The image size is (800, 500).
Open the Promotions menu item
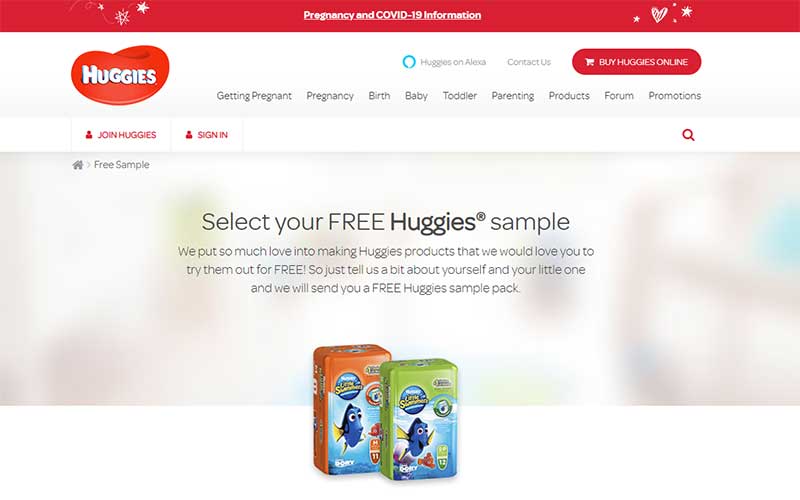pyautogui.click(x=674, y=96)
